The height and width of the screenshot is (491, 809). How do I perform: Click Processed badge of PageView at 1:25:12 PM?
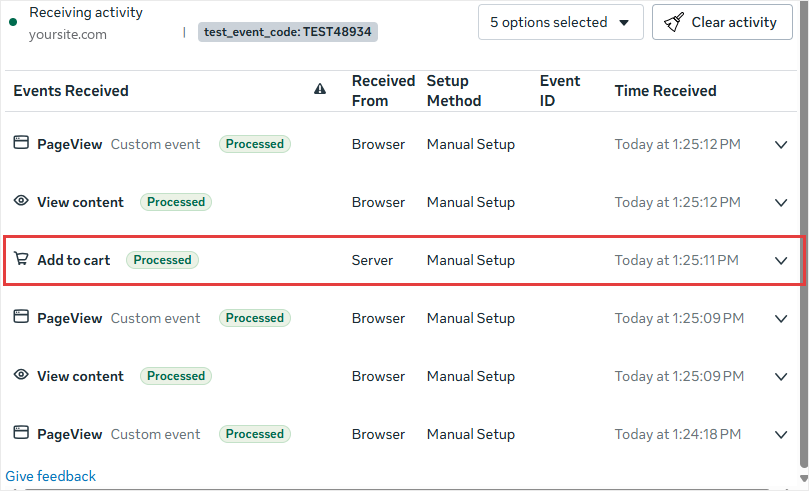255,144
